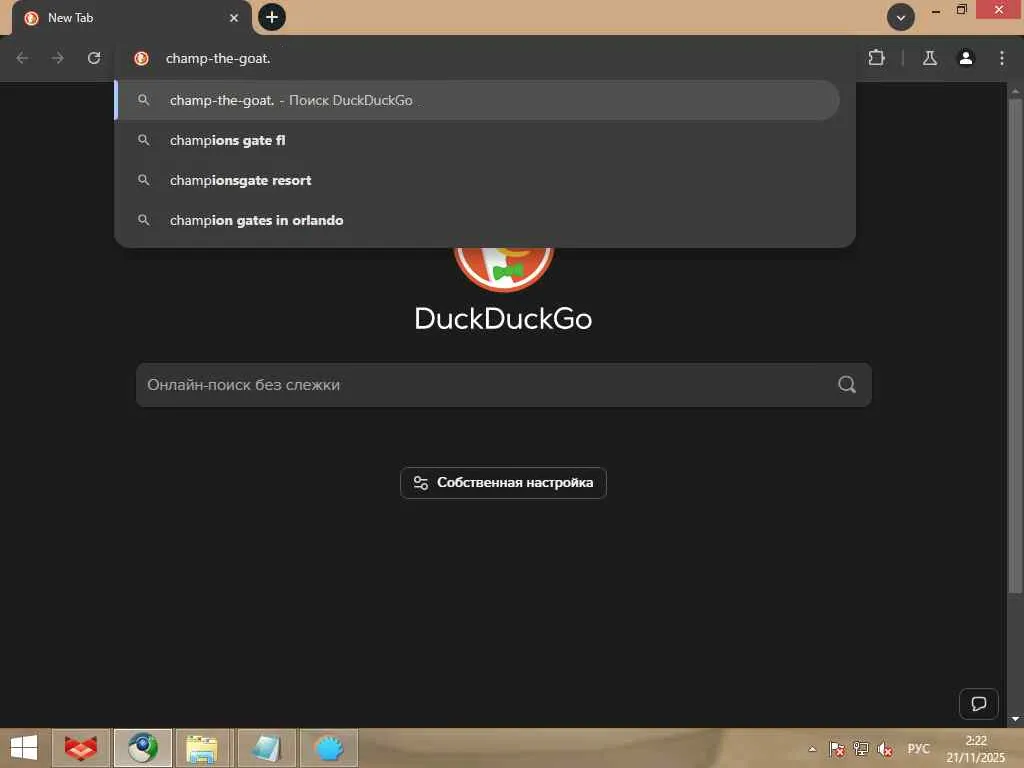Reload the page

(x=94, y=58)
